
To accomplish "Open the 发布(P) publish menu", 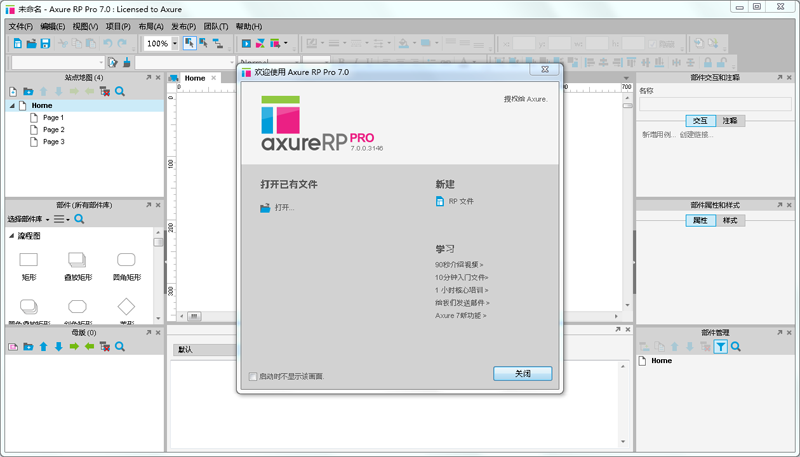I will [x=183, y=26].
